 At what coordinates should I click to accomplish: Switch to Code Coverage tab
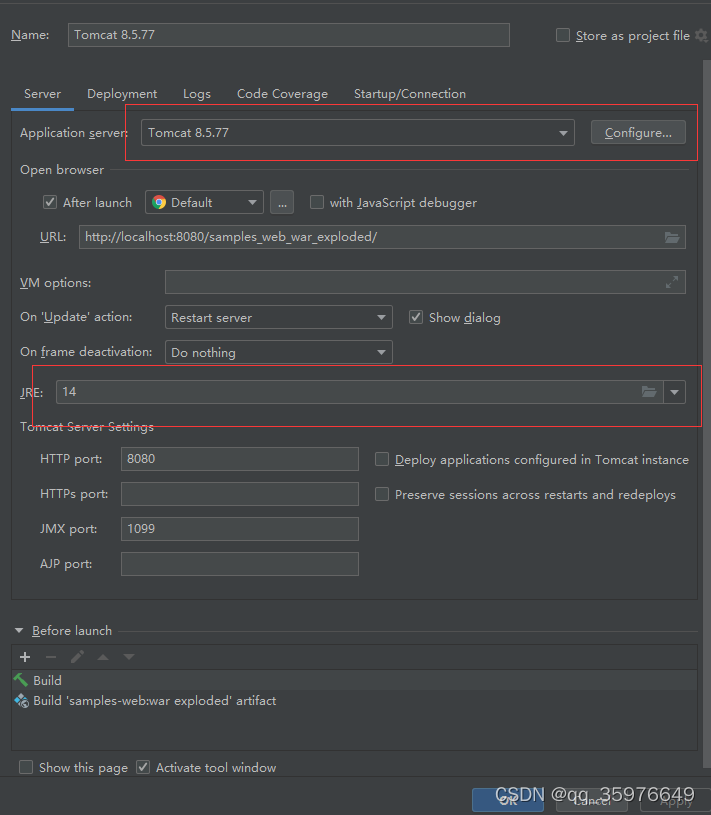pyautogui.click(x=282, y=94)
